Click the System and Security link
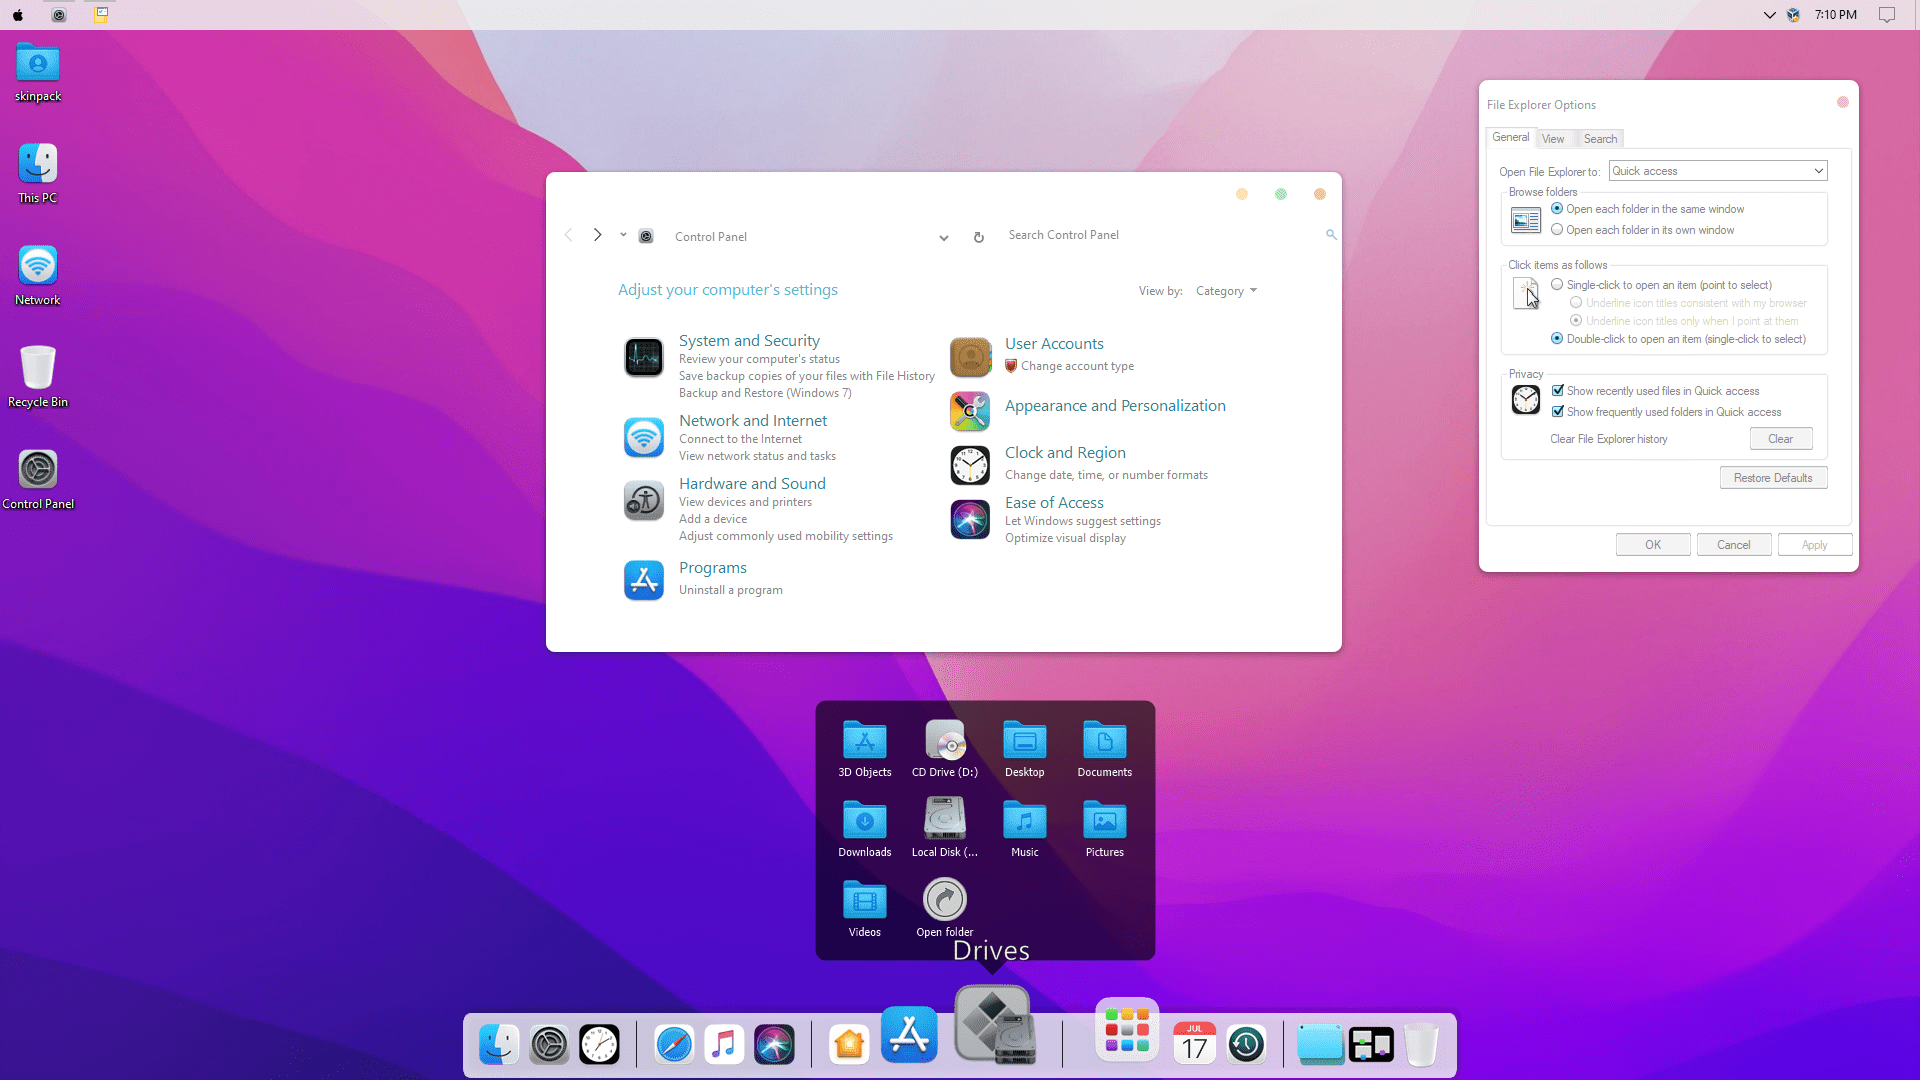The width and height of the screenshot is (1920, 1080). 749,340
